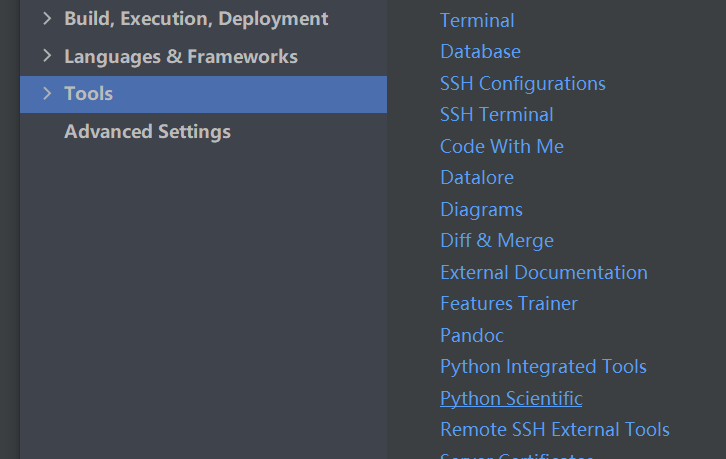
Task: Open Advanced Settings in the sidebar
Action: pos(147,132)
